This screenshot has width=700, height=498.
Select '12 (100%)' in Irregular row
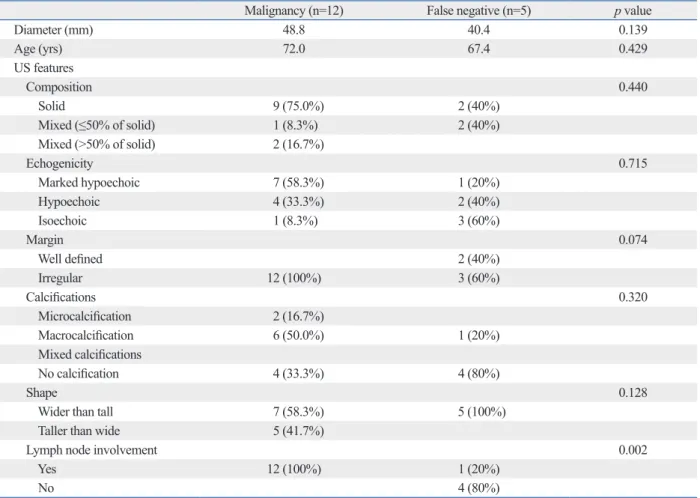[x=294, y=278]
